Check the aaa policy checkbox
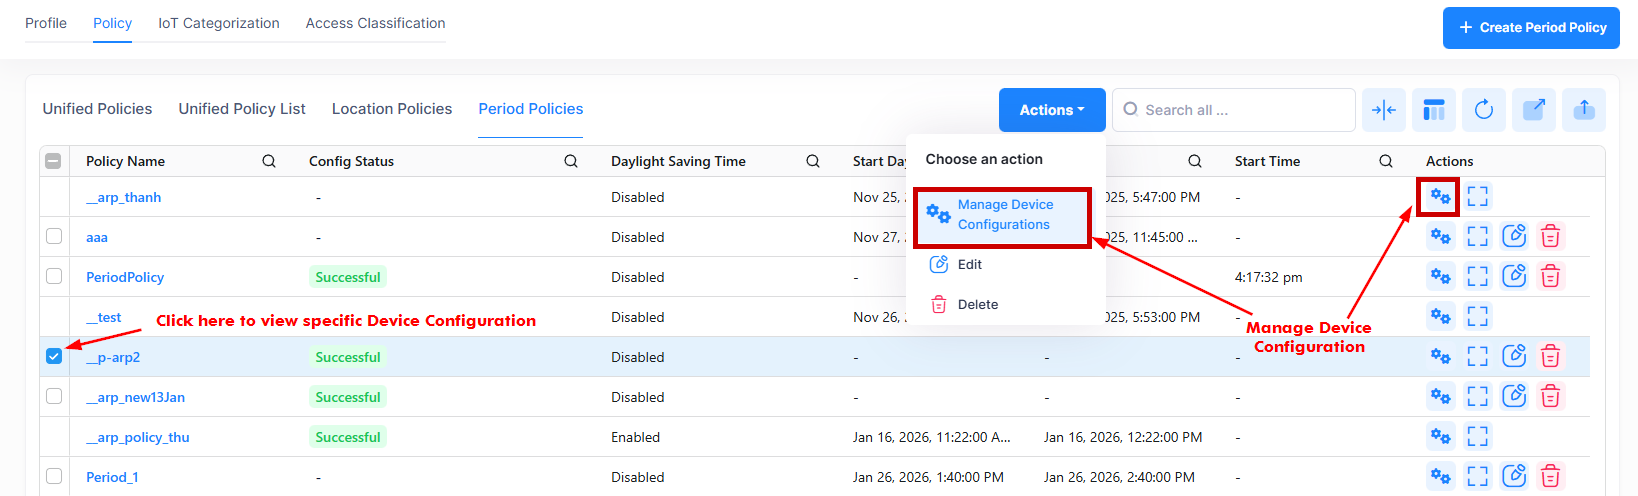Screen dimensions: 1638x496 (54, 237)
